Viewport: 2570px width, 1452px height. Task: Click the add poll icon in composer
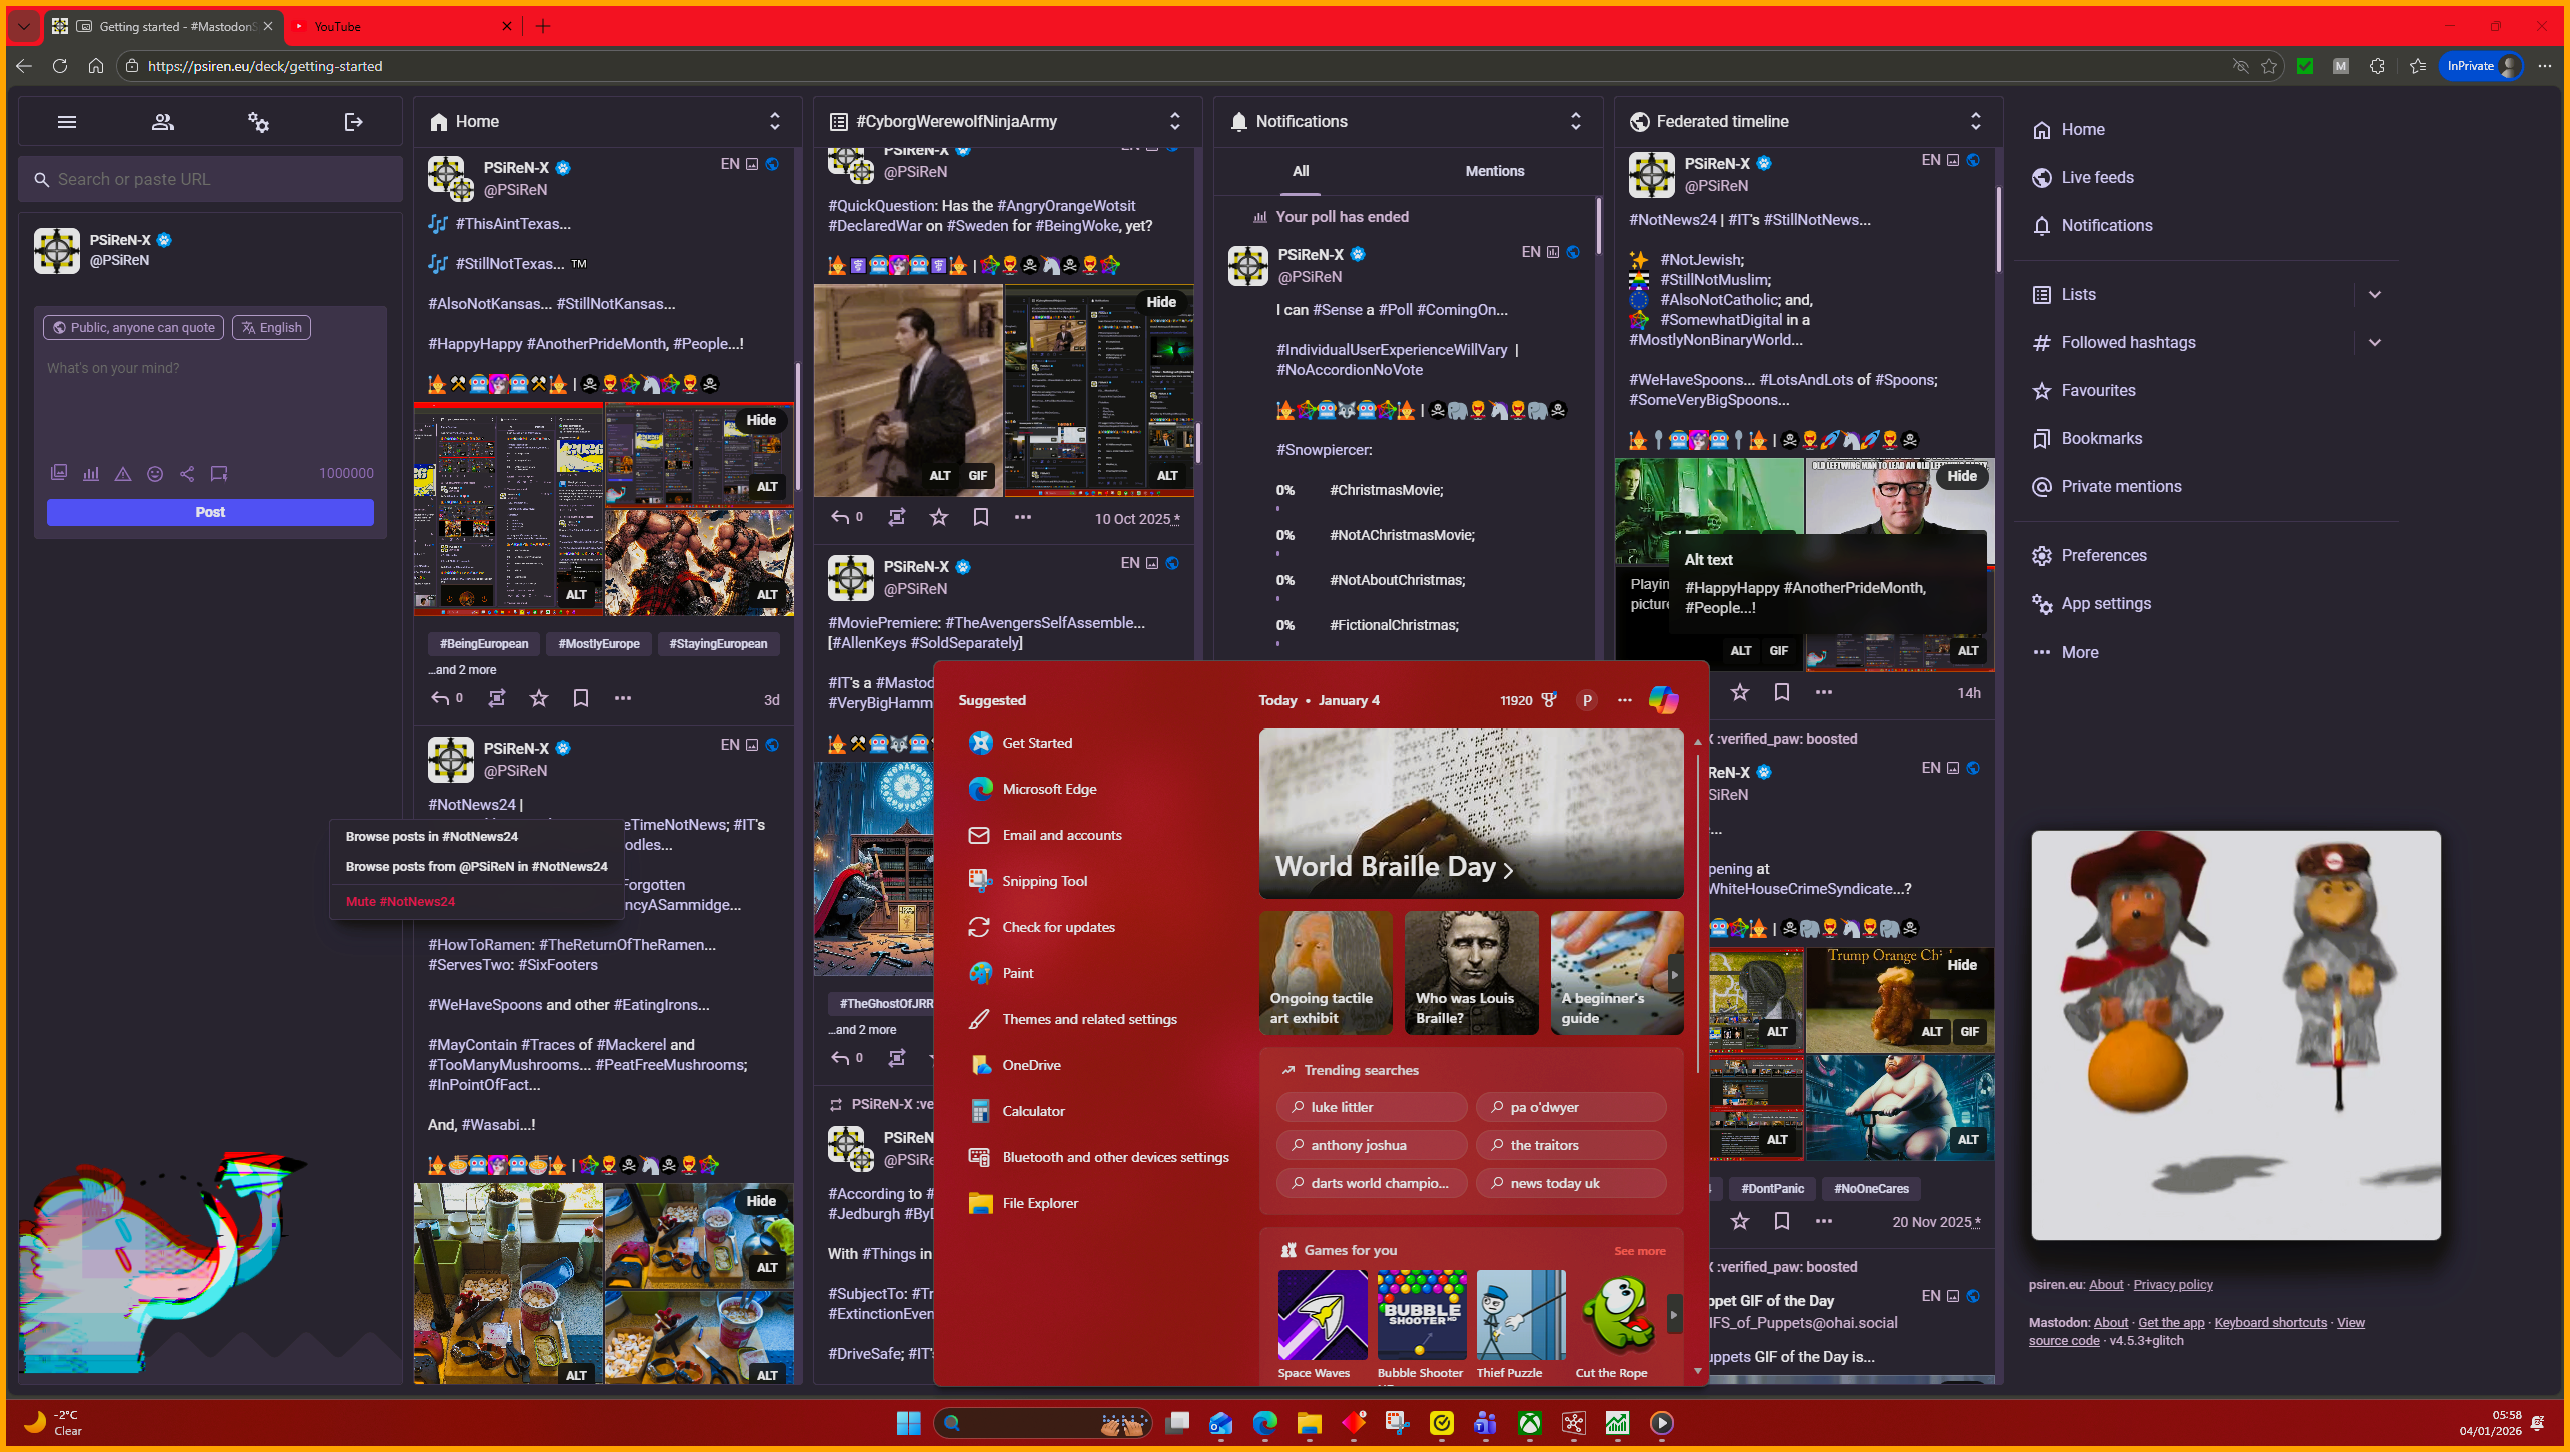click(91, 473)
